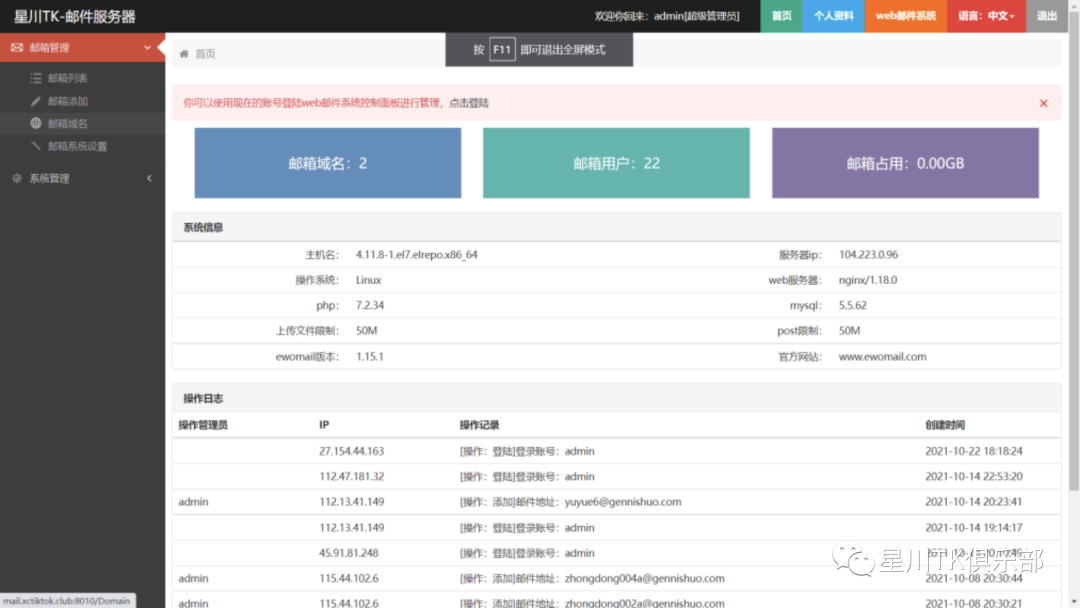Click the list icon next to 邮箱列表
This screenshot has height=608, width=1080.
[x=36, y=78]
